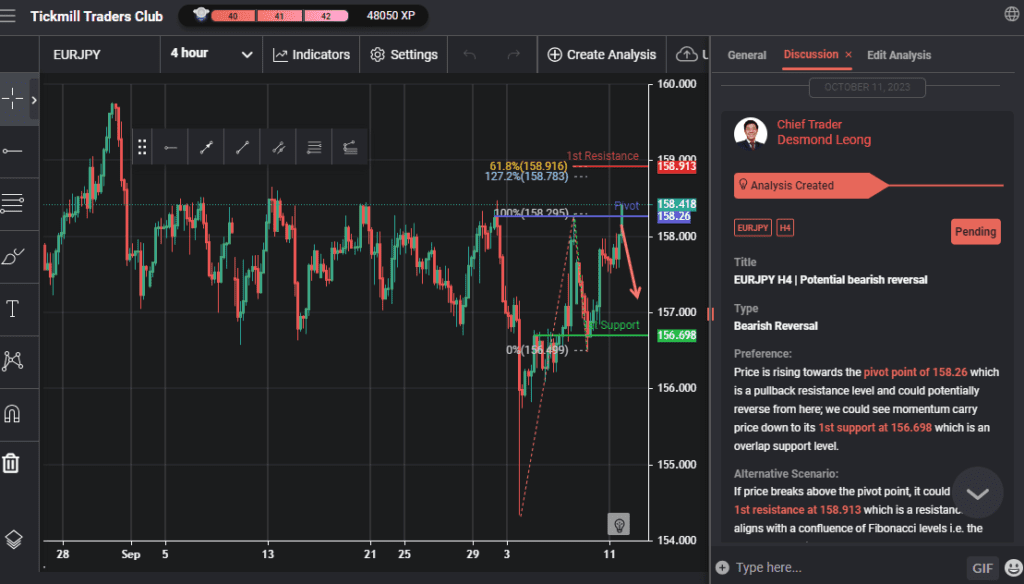Click the panel resize handle
This screenshot has width=1024, height=584.
[x=711, y=314]
